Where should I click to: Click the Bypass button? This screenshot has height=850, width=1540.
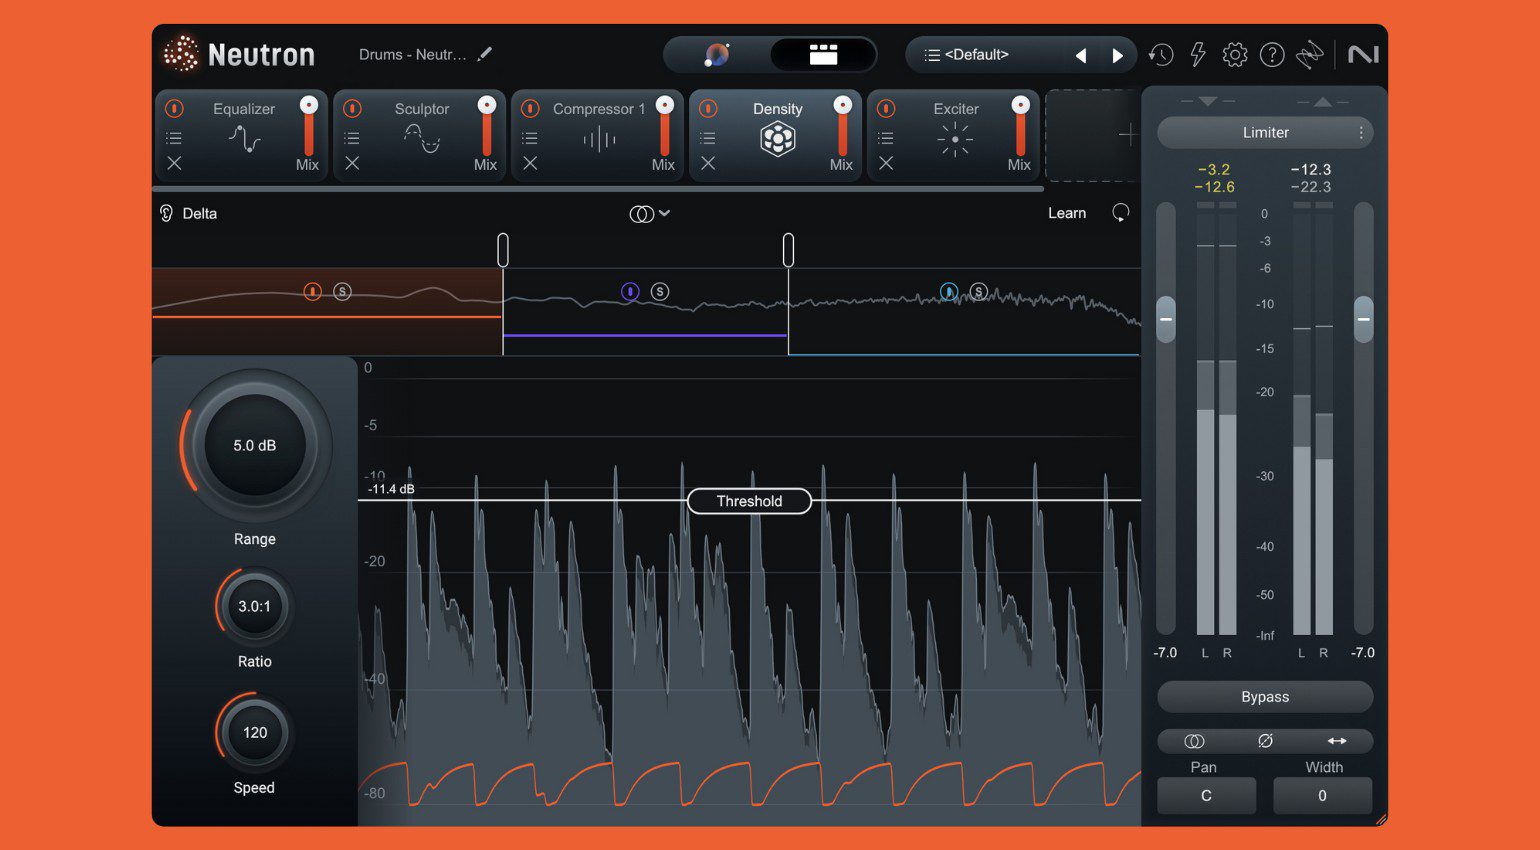coord(1265,697)
